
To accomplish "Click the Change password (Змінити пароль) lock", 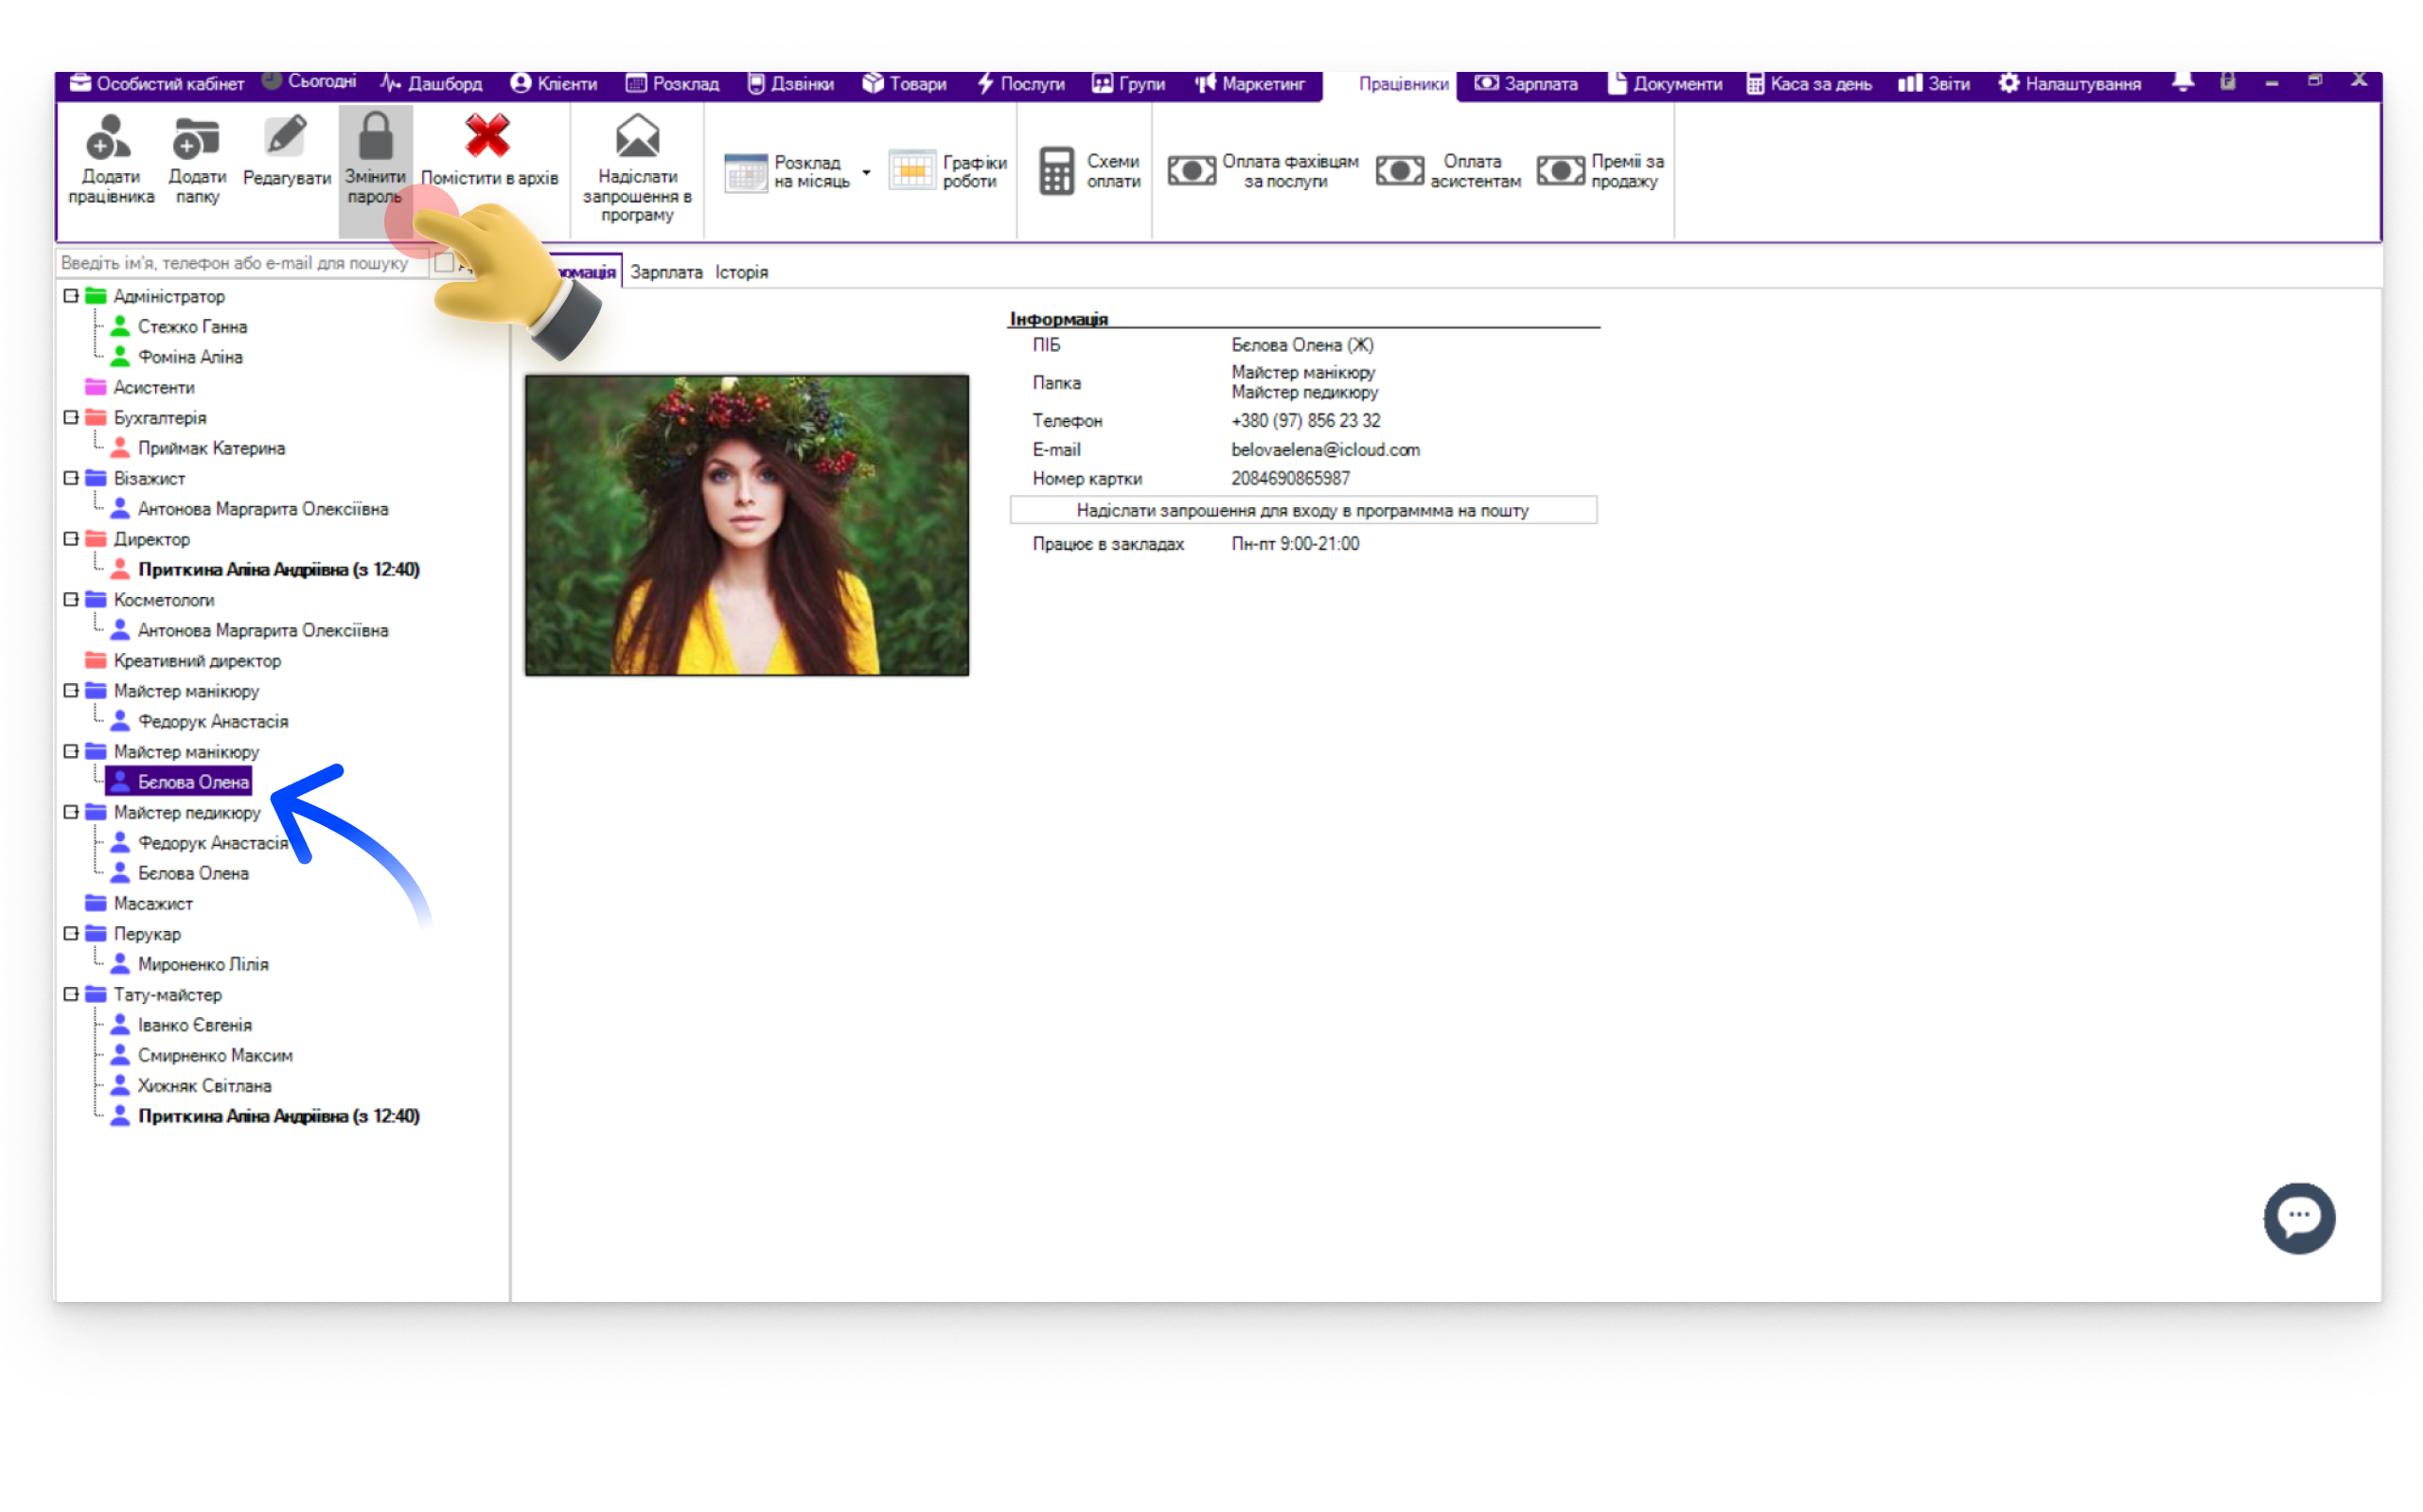I will coord(375,136).
